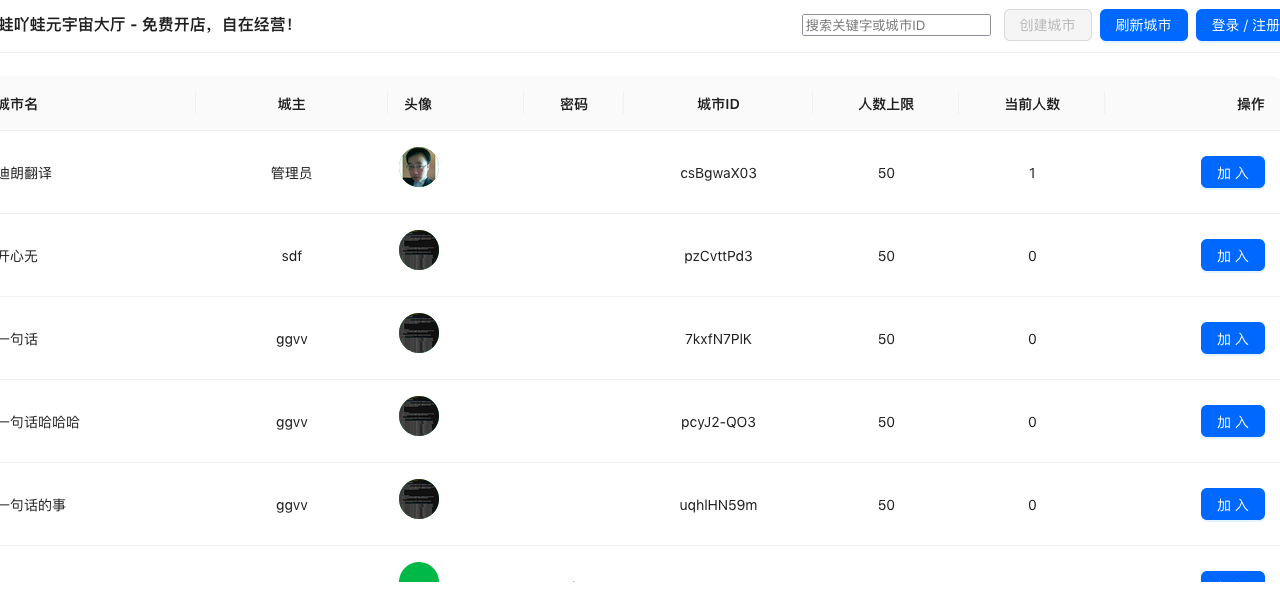This screenshot has height=598, width=1280.
Task: Join the 一句话哈哈哈 city
Action: coord(1232,421)
